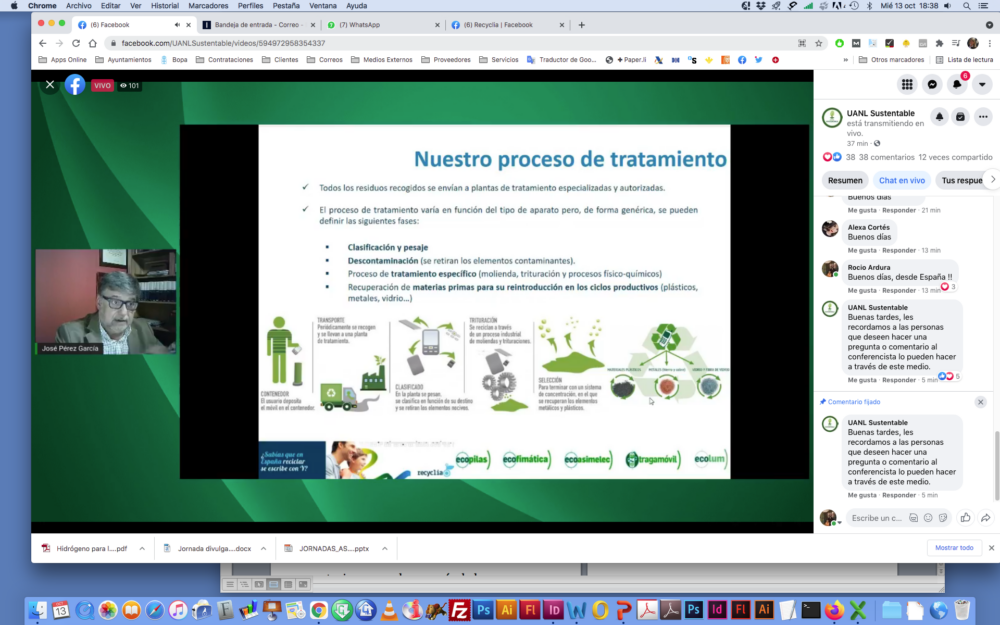Open the Facebook apps grid menu

click(x=907, y=85)
